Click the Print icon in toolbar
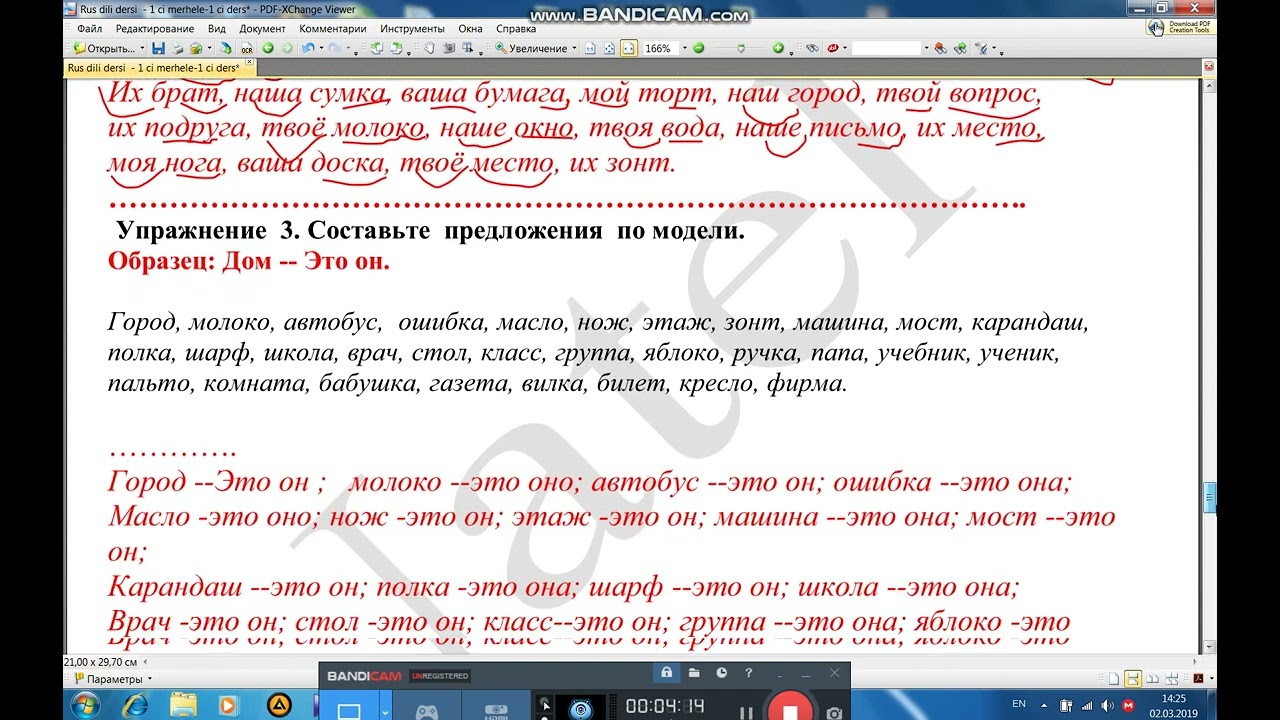Viewport: 1280px width, 720px height. (177, 48)
